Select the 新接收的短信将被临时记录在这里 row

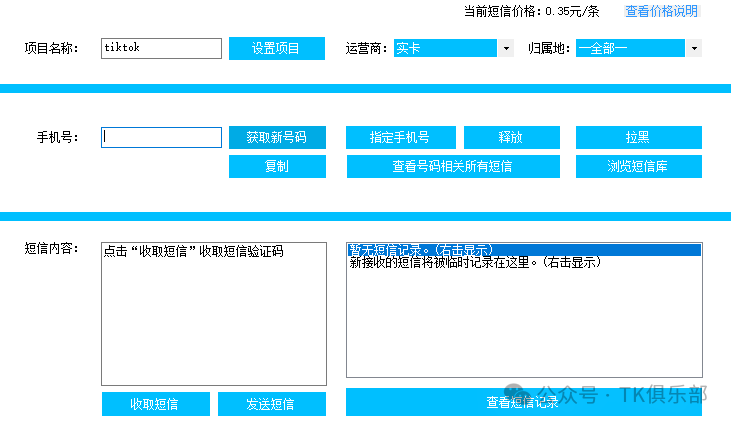tap(524, 263)
